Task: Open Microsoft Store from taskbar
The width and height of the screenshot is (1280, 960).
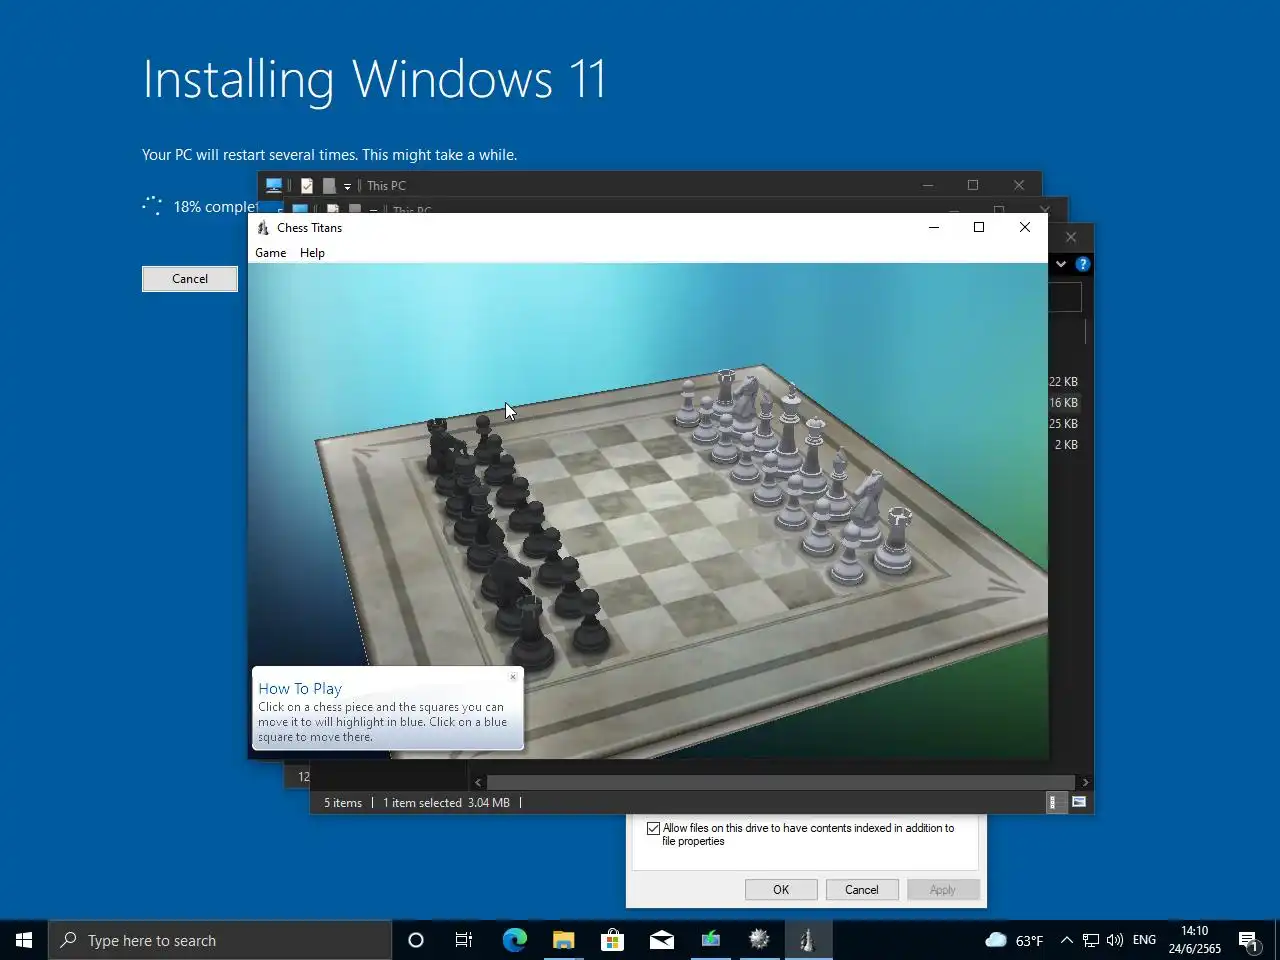Action: click(x=612, y=940)
